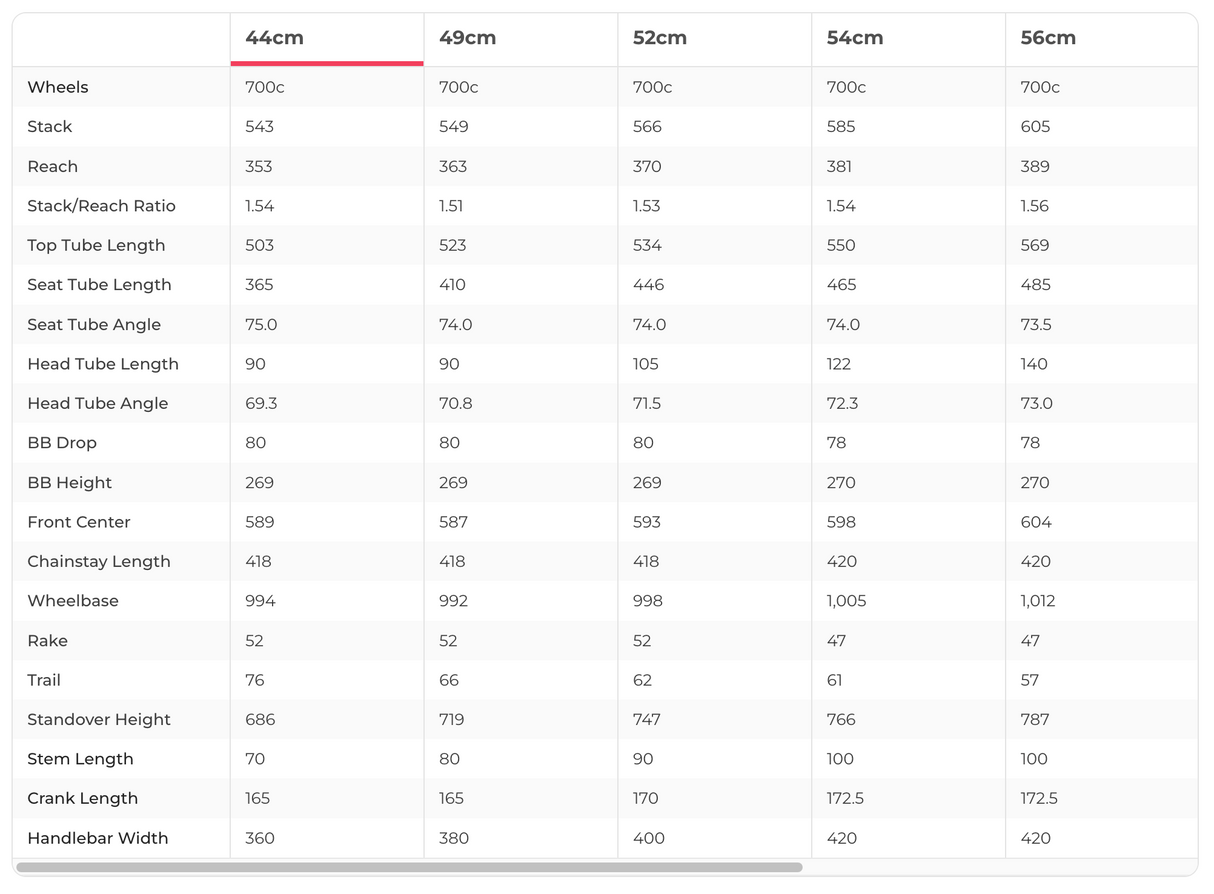Click the Standover Height row label

[x=99, y=719]
